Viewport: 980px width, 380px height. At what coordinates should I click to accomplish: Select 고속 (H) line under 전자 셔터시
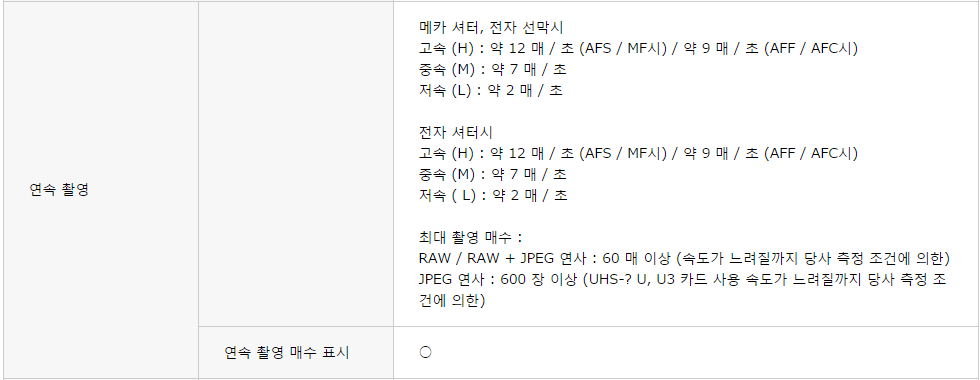(x=638, y=153)
